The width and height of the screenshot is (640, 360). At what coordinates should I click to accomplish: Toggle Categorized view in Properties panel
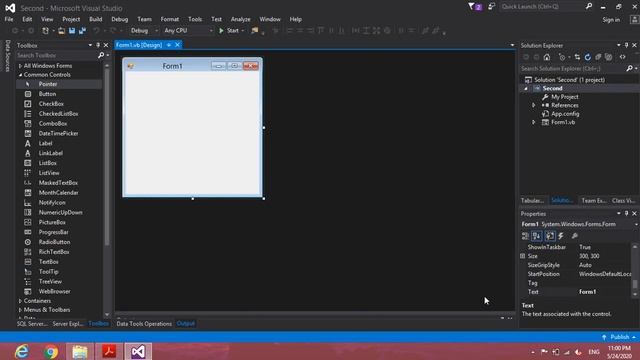pyautogui.click(x=525, y=236)
